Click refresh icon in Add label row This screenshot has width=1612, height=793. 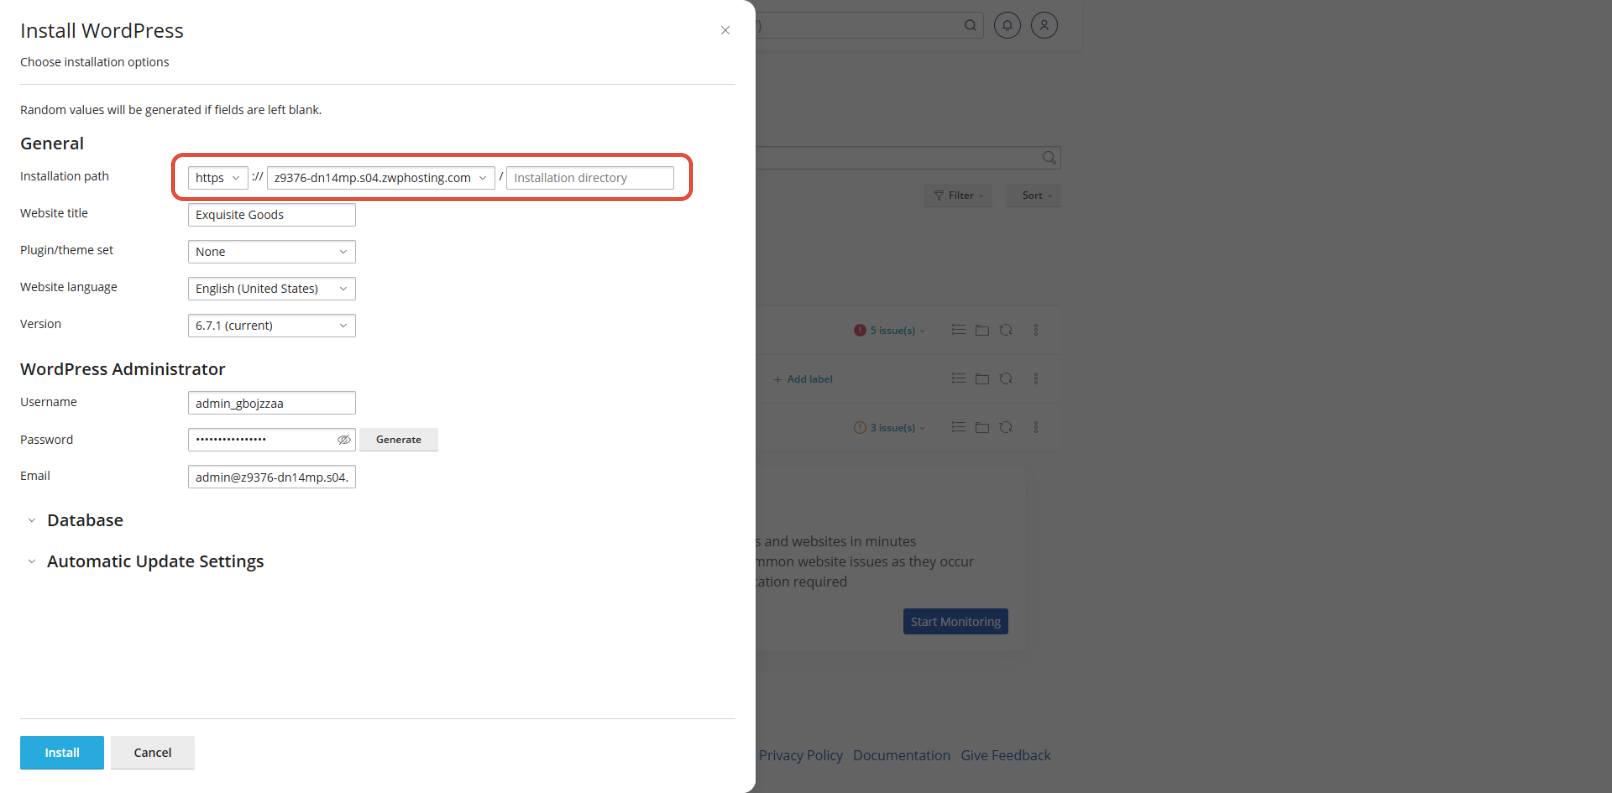coord(1006,379)
